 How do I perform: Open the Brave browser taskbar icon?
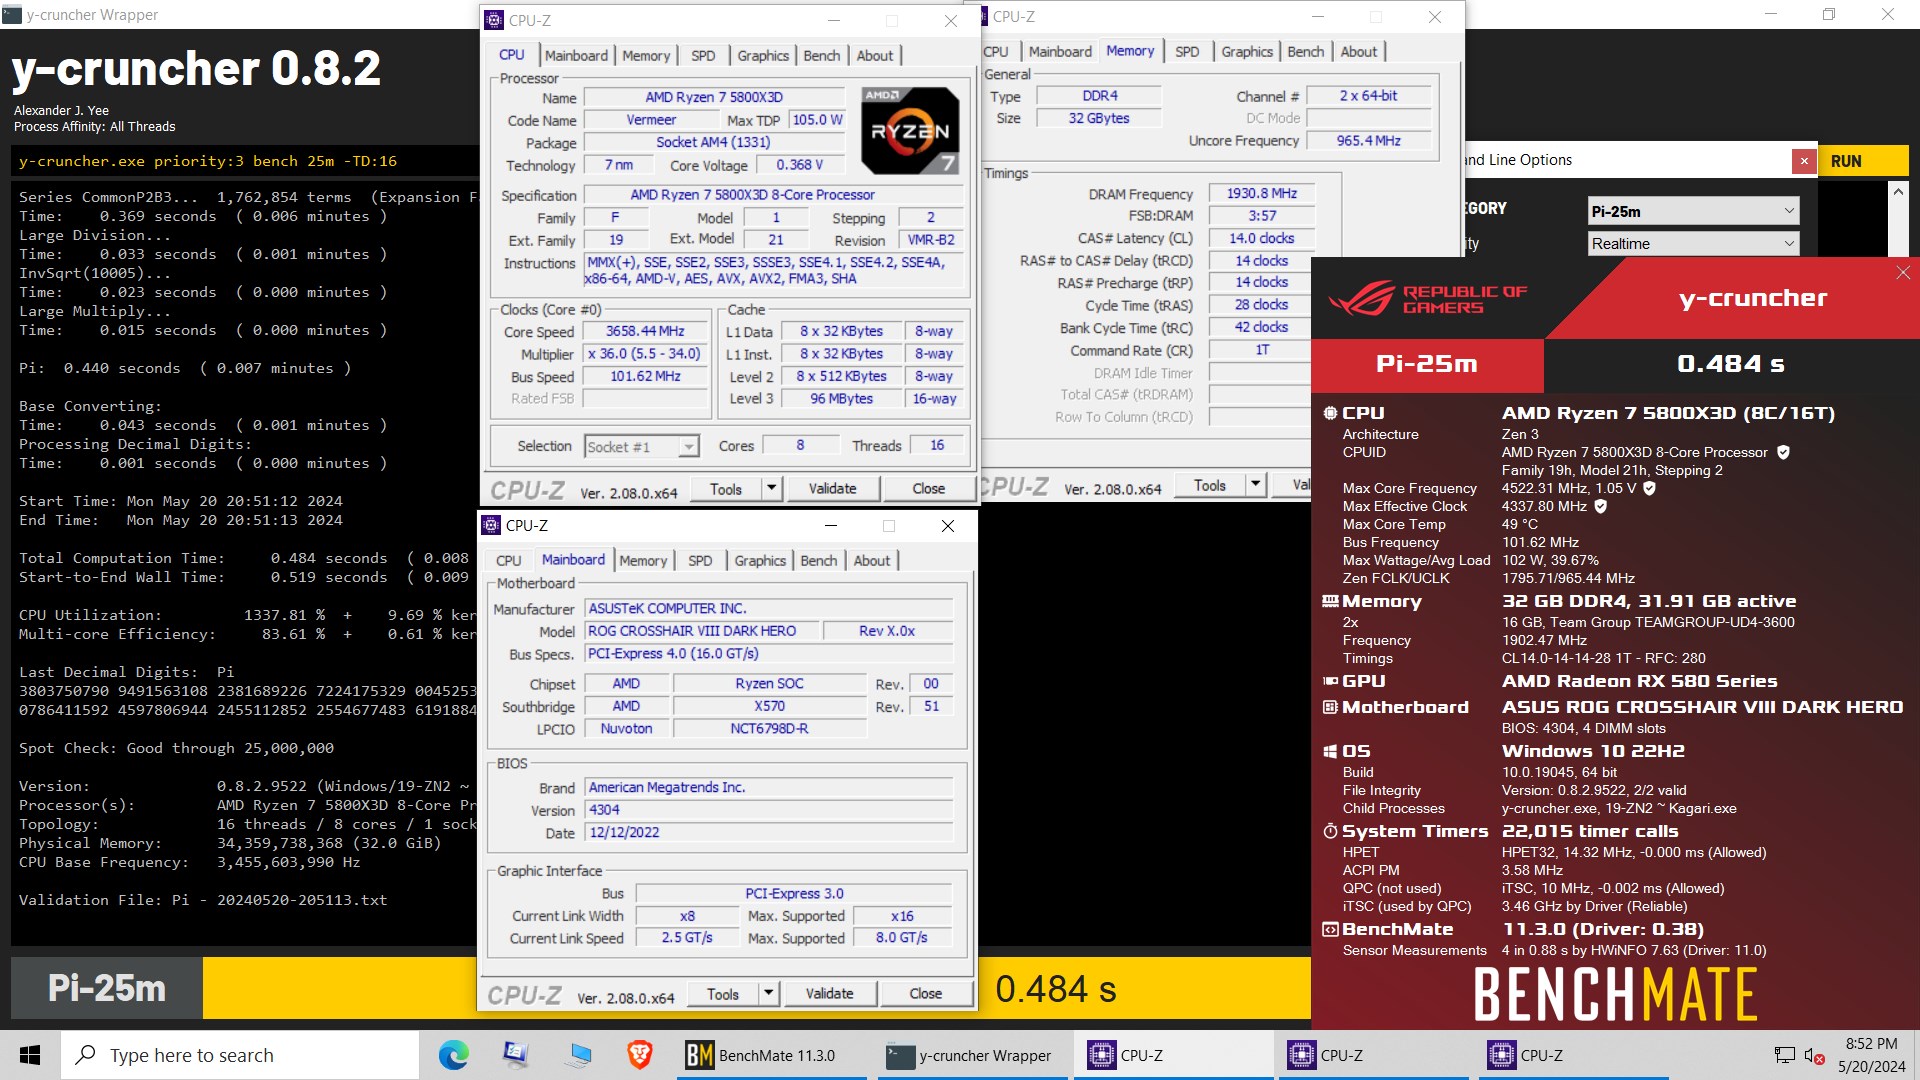[x=639, y=1055]
